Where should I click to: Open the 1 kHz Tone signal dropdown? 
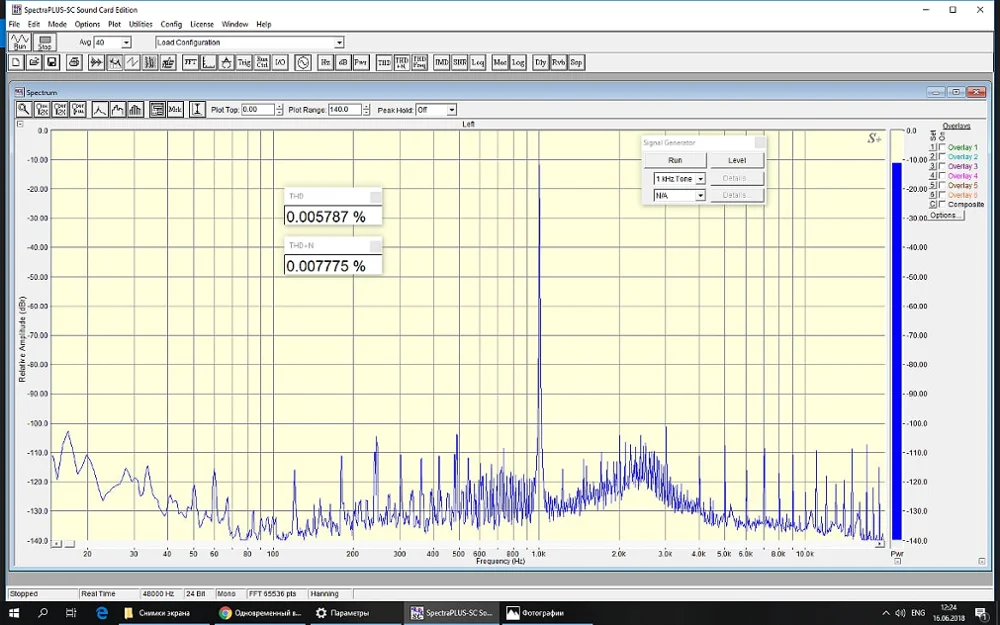click(700, 179)
